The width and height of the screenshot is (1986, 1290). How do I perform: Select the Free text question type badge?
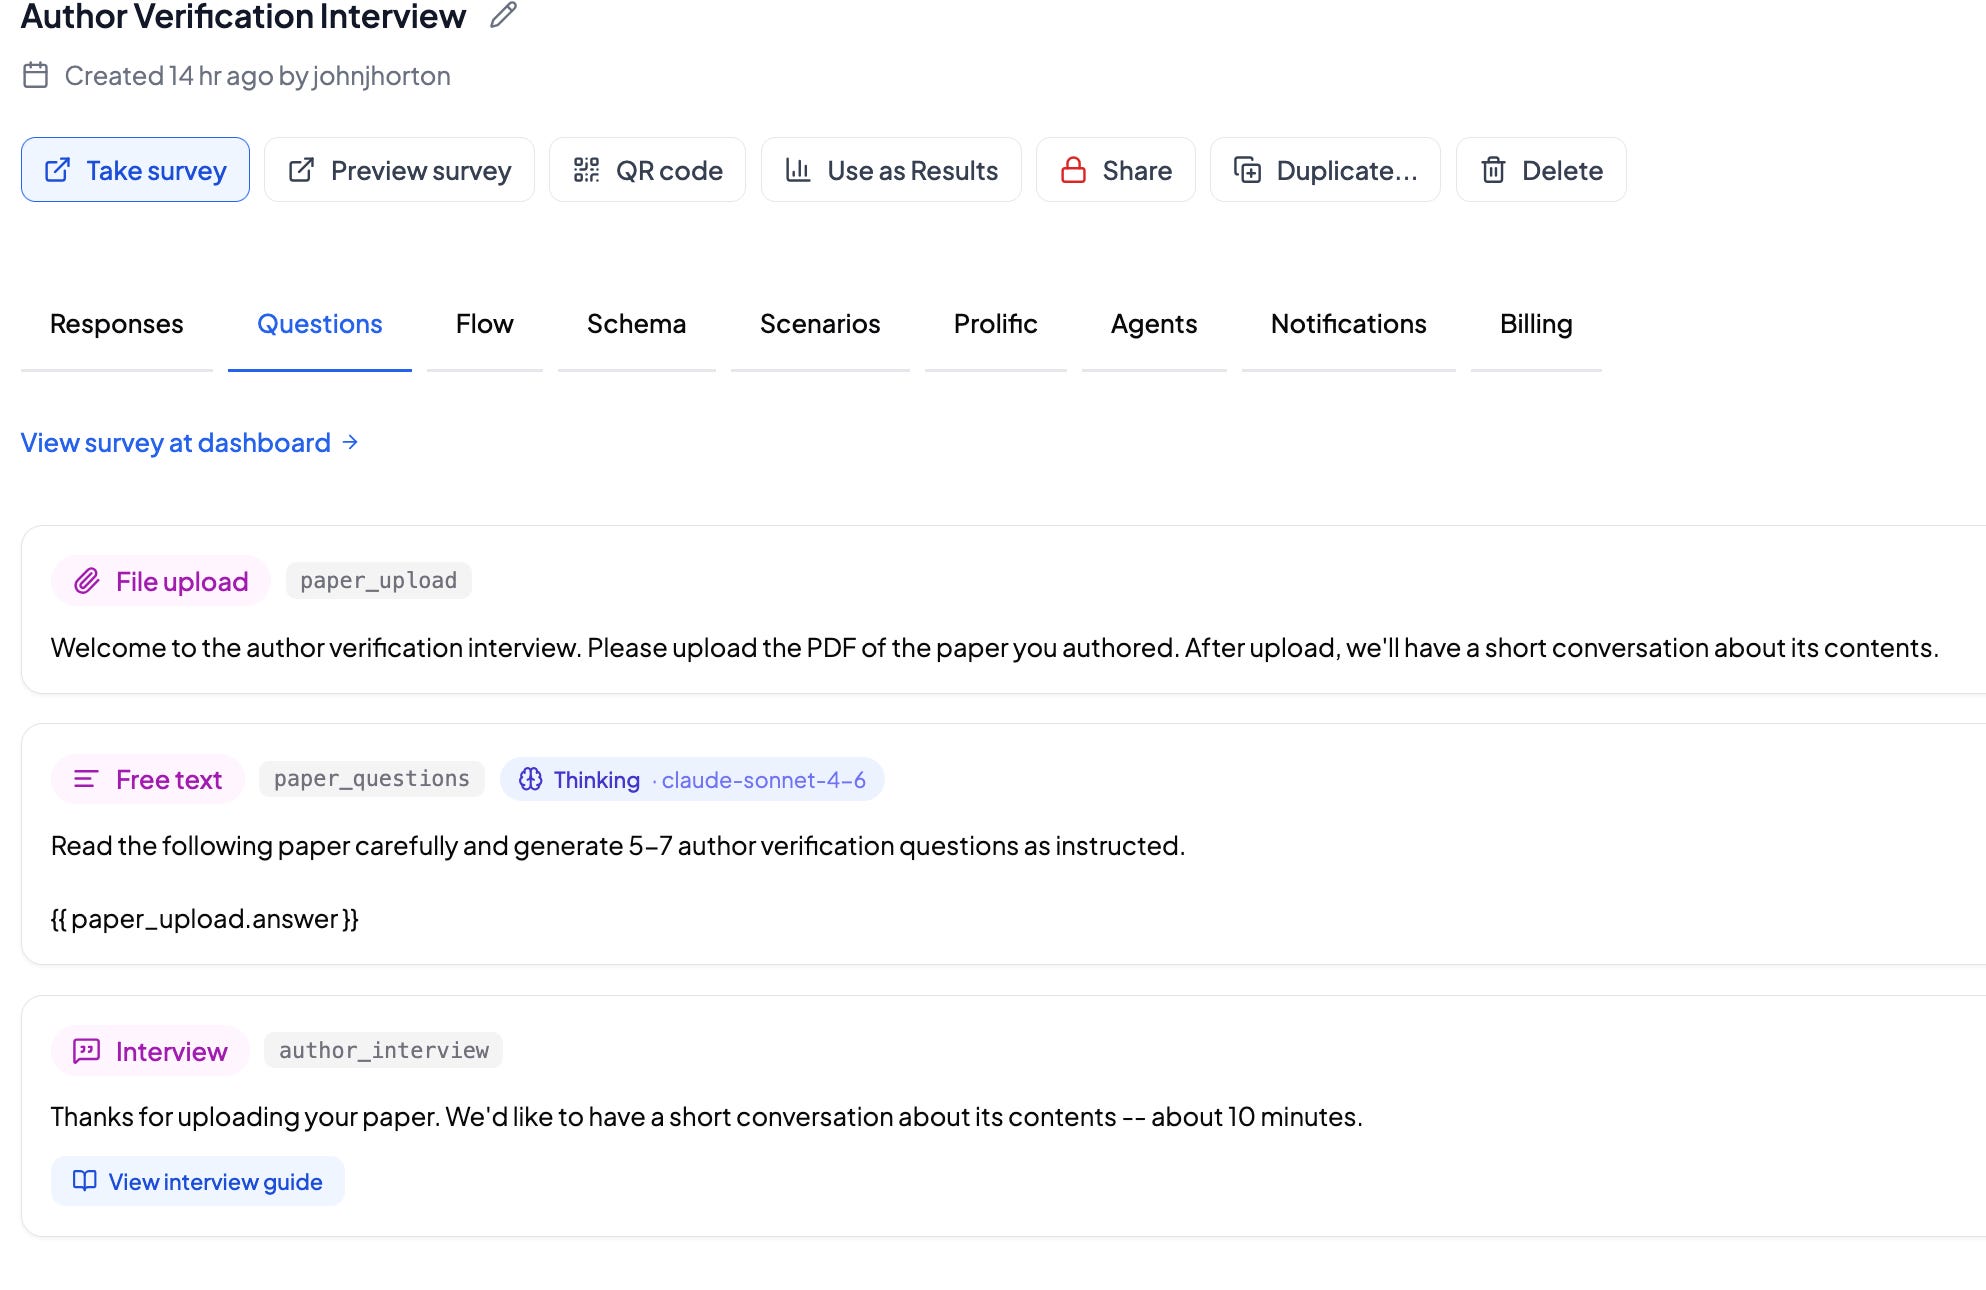click(x=148, y=779)
